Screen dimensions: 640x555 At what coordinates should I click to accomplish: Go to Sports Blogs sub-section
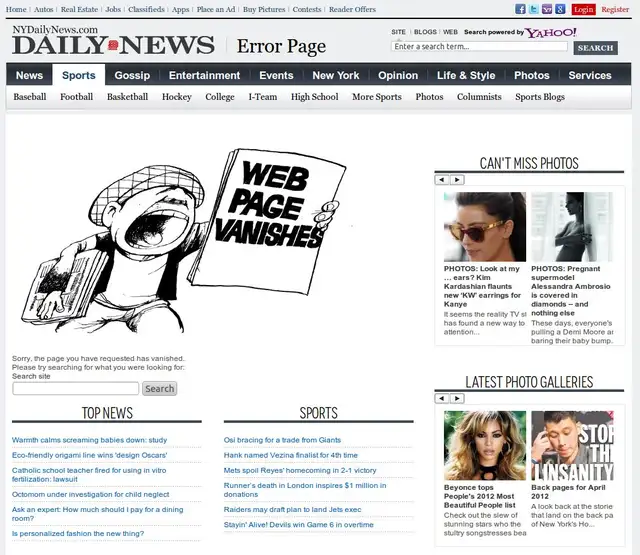(540, 97)
